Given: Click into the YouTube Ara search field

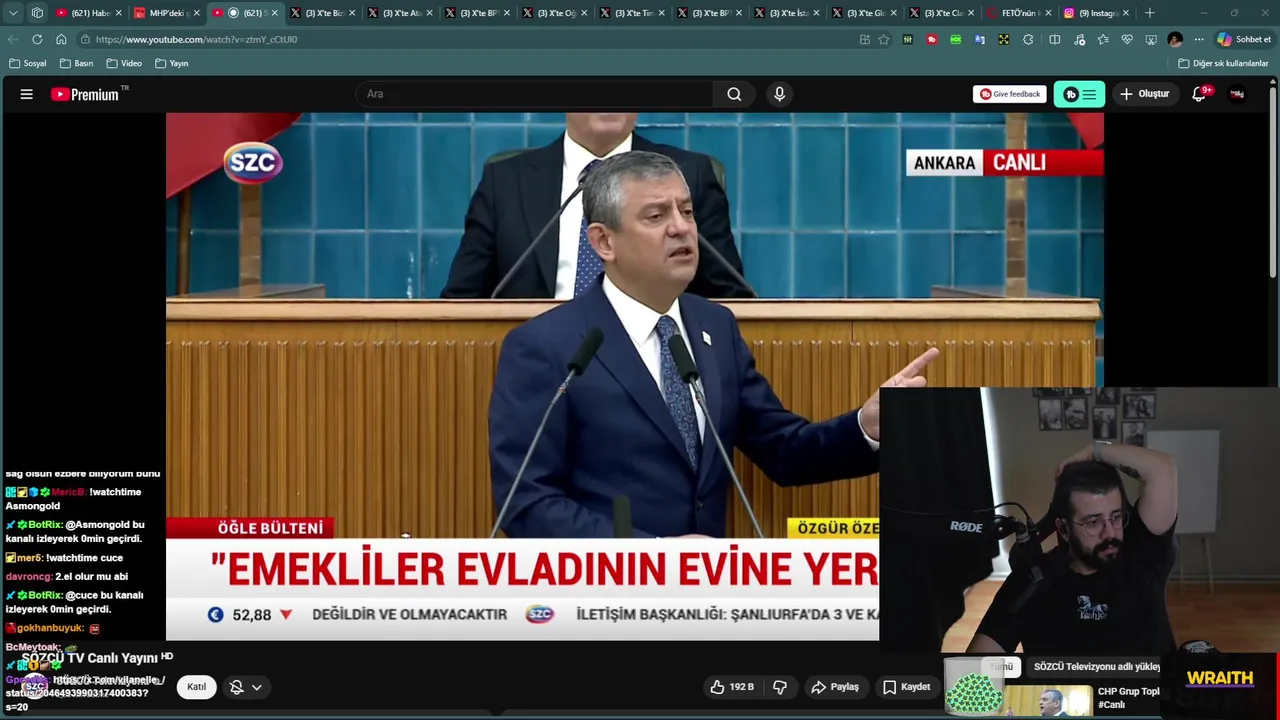Looking at the screenshot, I should point(535,94).
